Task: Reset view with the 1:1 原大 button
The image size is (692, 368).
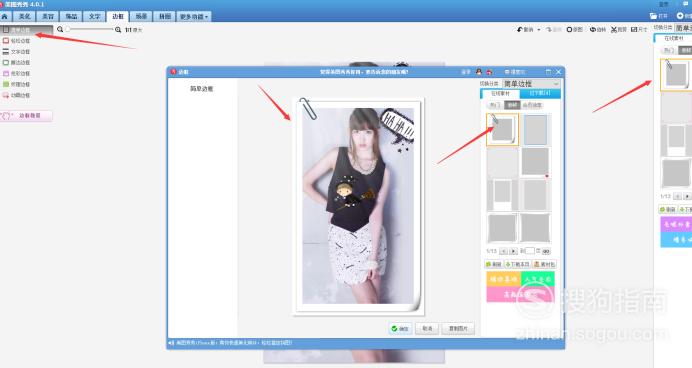Action: pyautogui.click(x=133, y=30)
